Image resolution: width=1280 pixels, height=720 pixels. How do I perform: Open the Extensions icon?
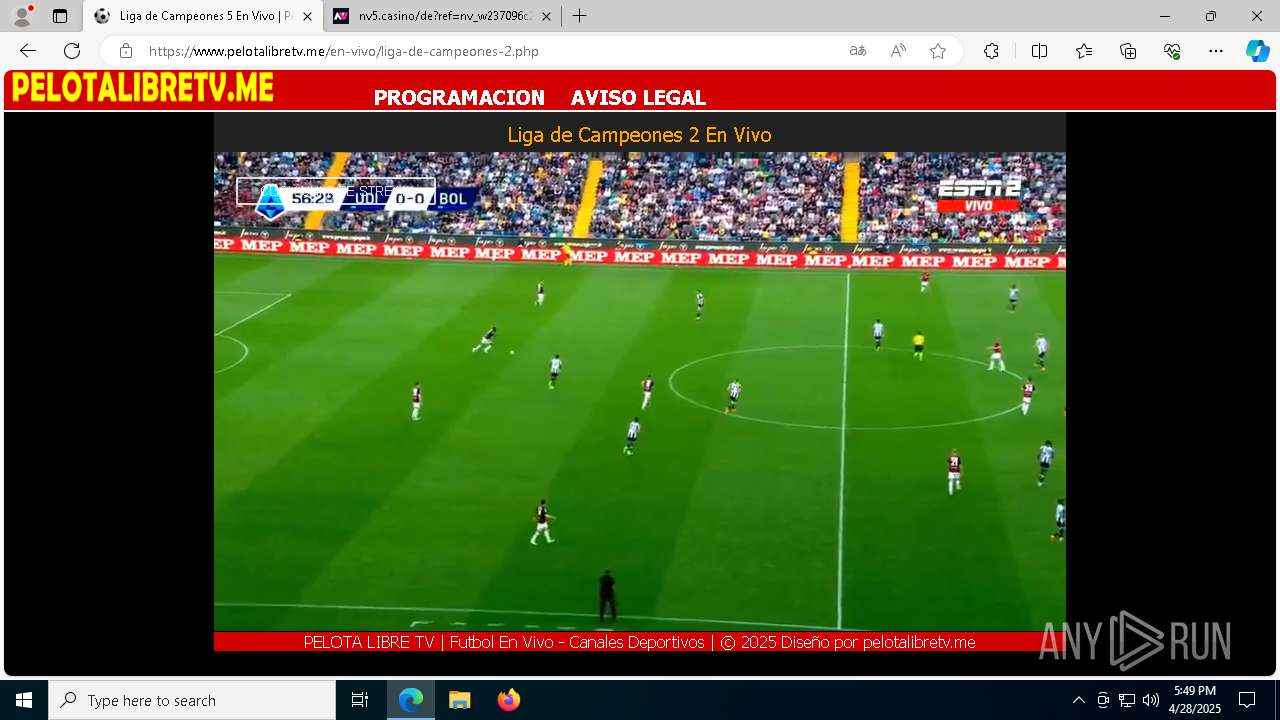pyautogui.click(x=991, y=51)
